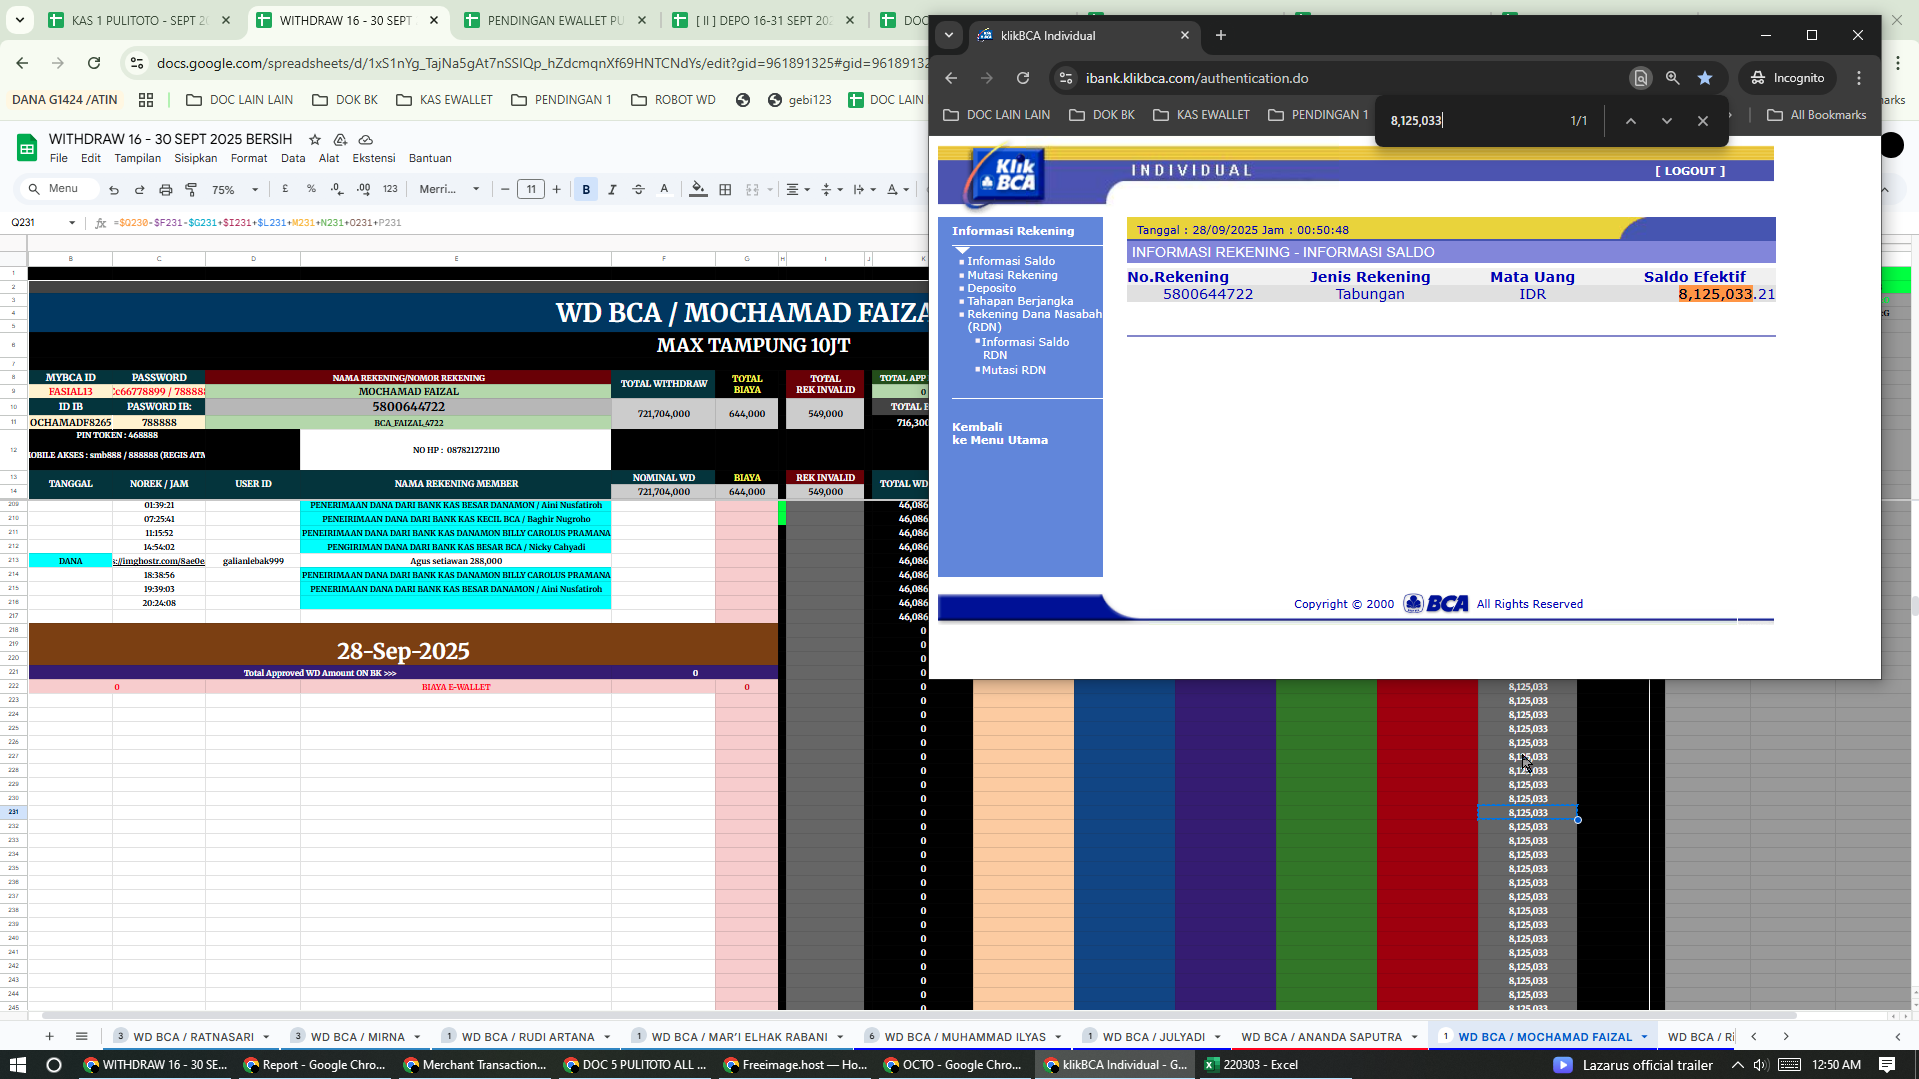Open horizontal align dropdown
Viewport: 1919px width, 1079px height.
pos(797,189)
